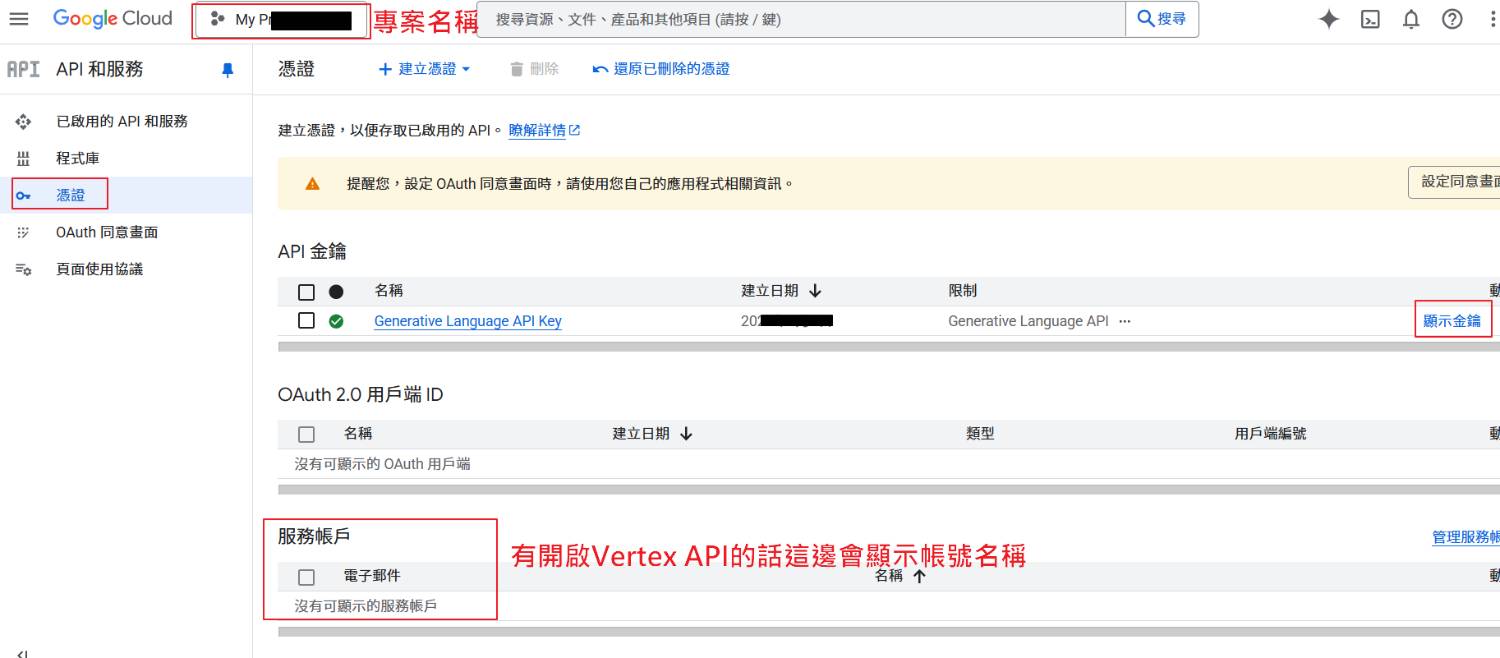
Task: Click the trash icon 刪除 button
Action: click(534, 69)
